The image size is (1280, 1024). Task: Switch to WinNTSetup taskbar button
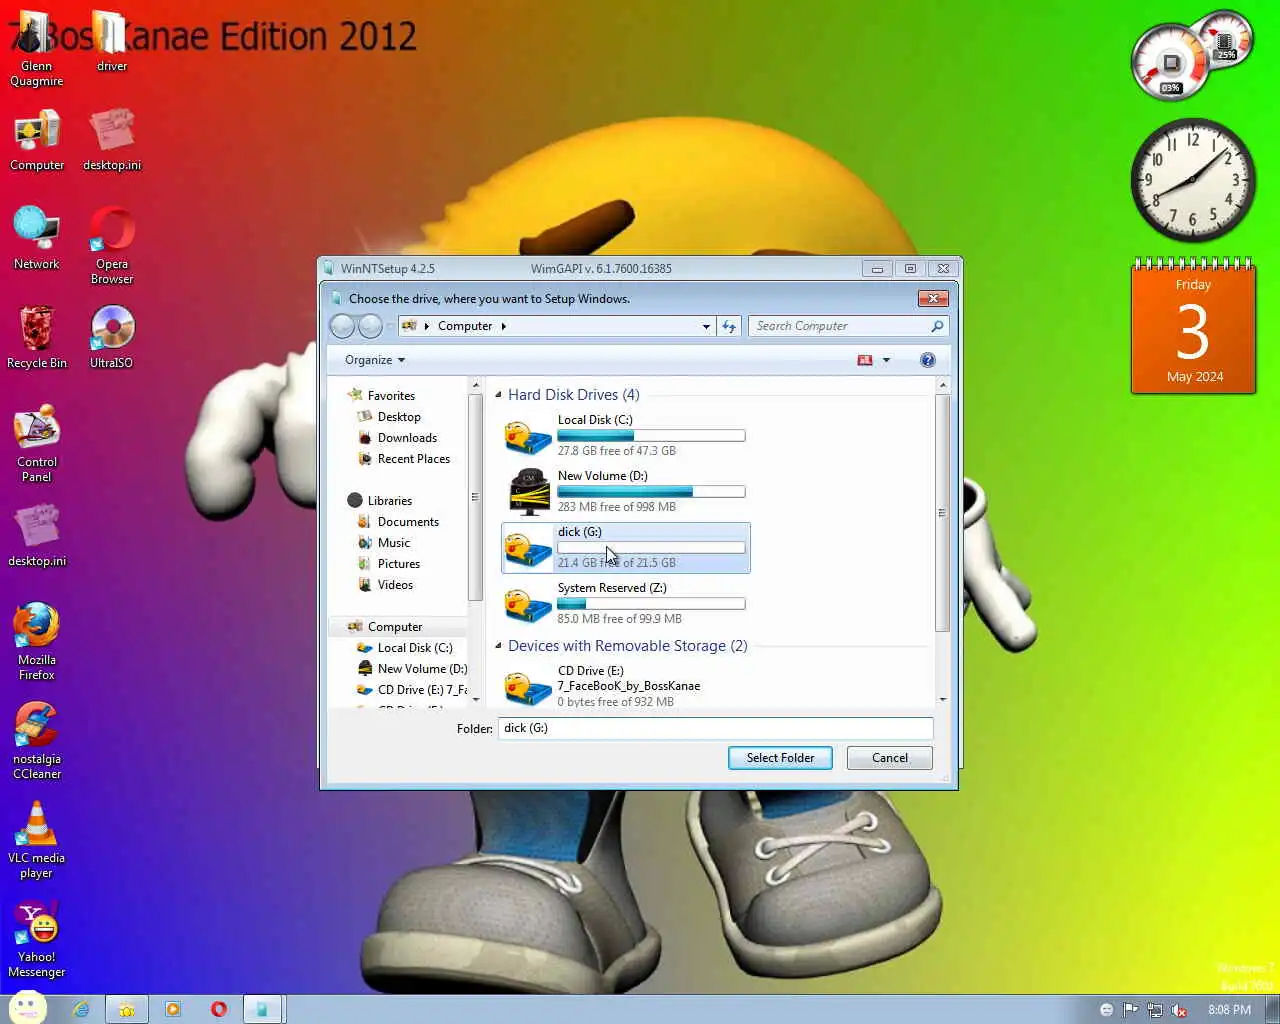point(263,1009)
